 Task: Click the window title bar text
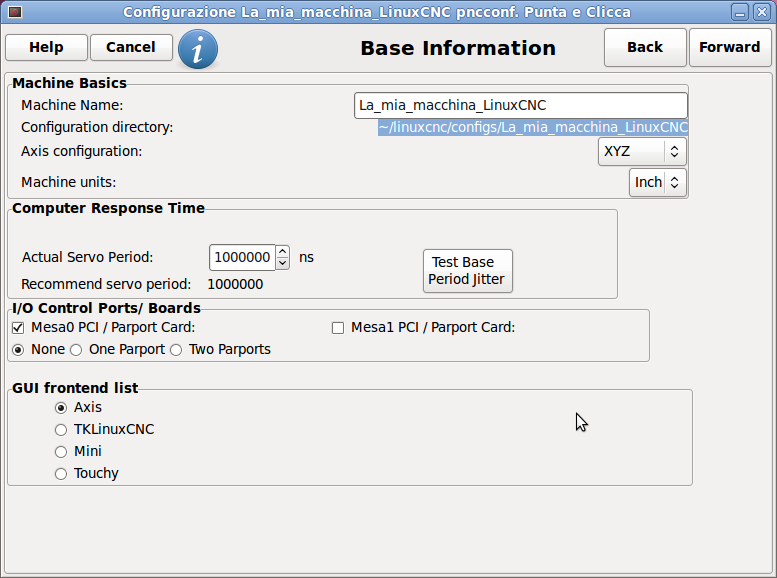[377, 12]
